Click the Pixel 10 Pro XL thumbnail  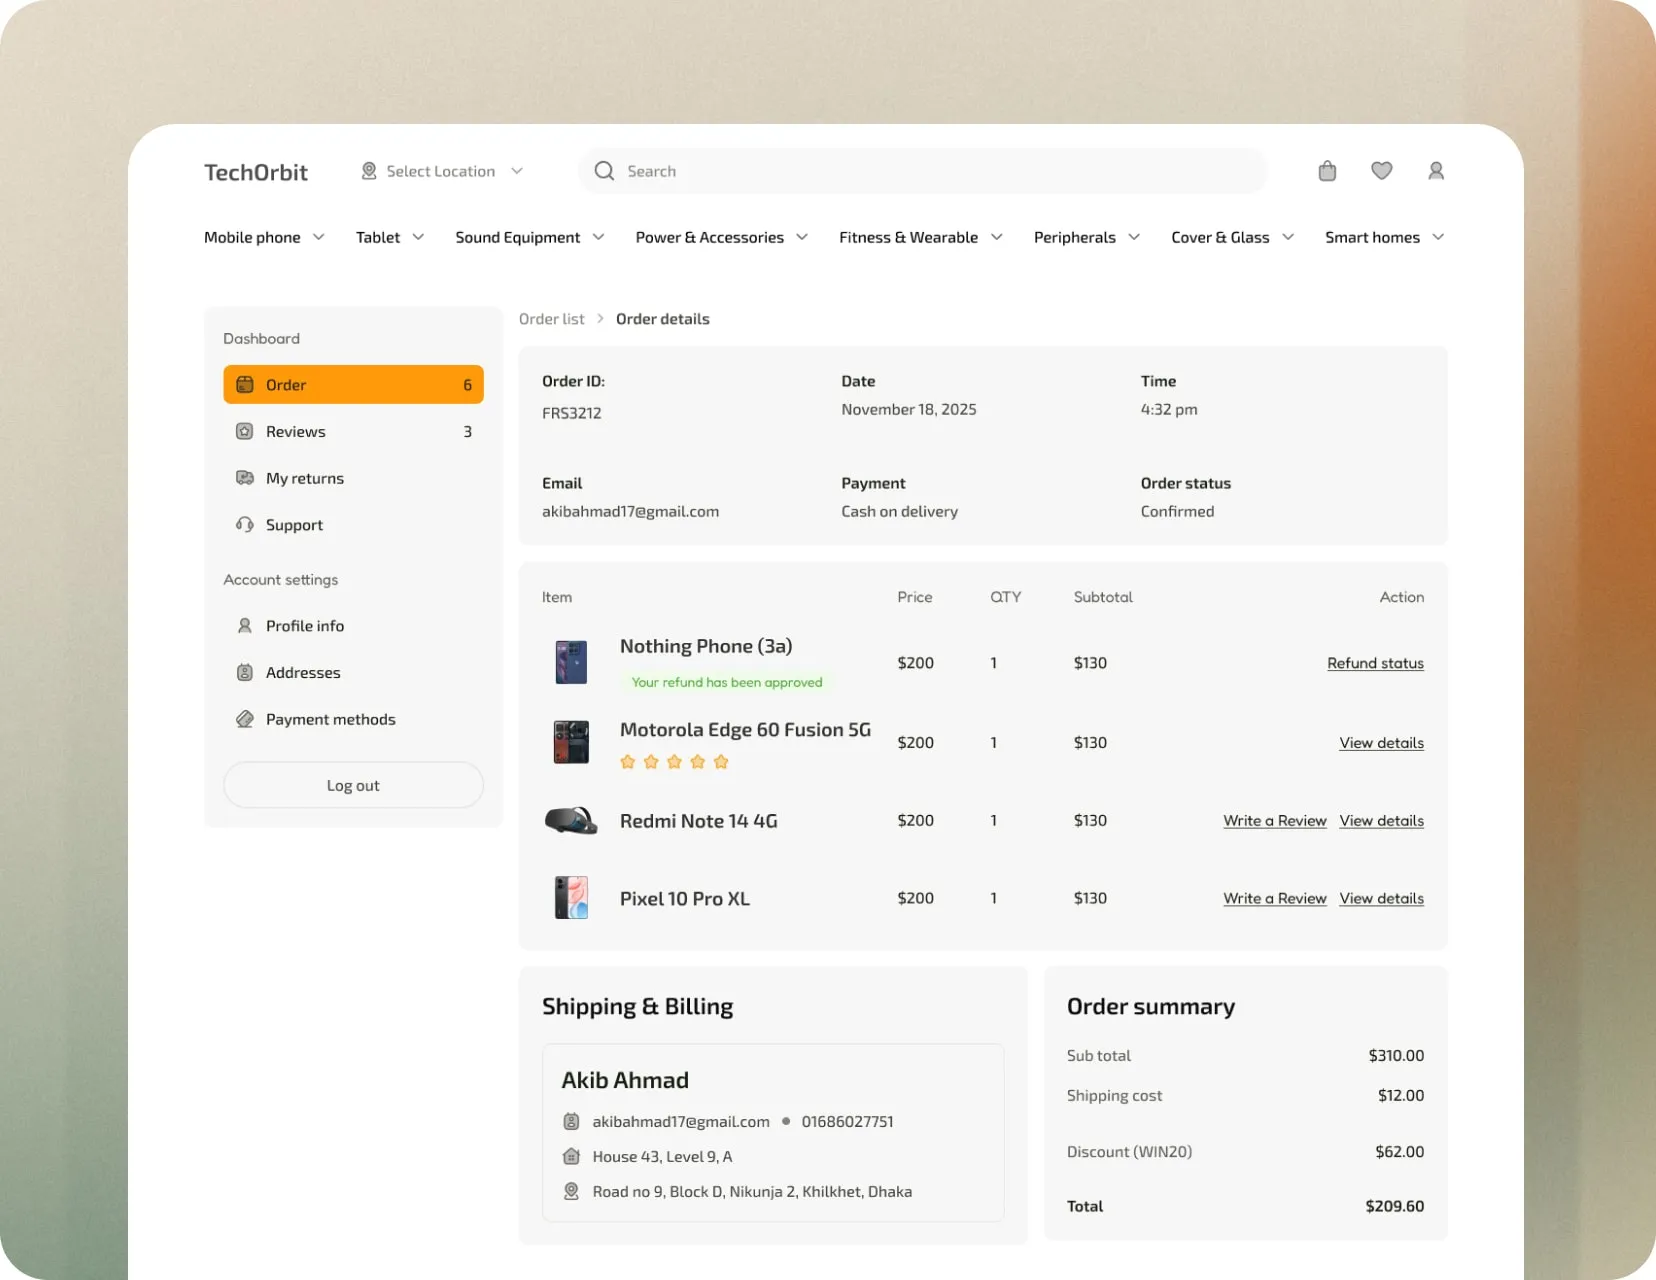(571, 898)
